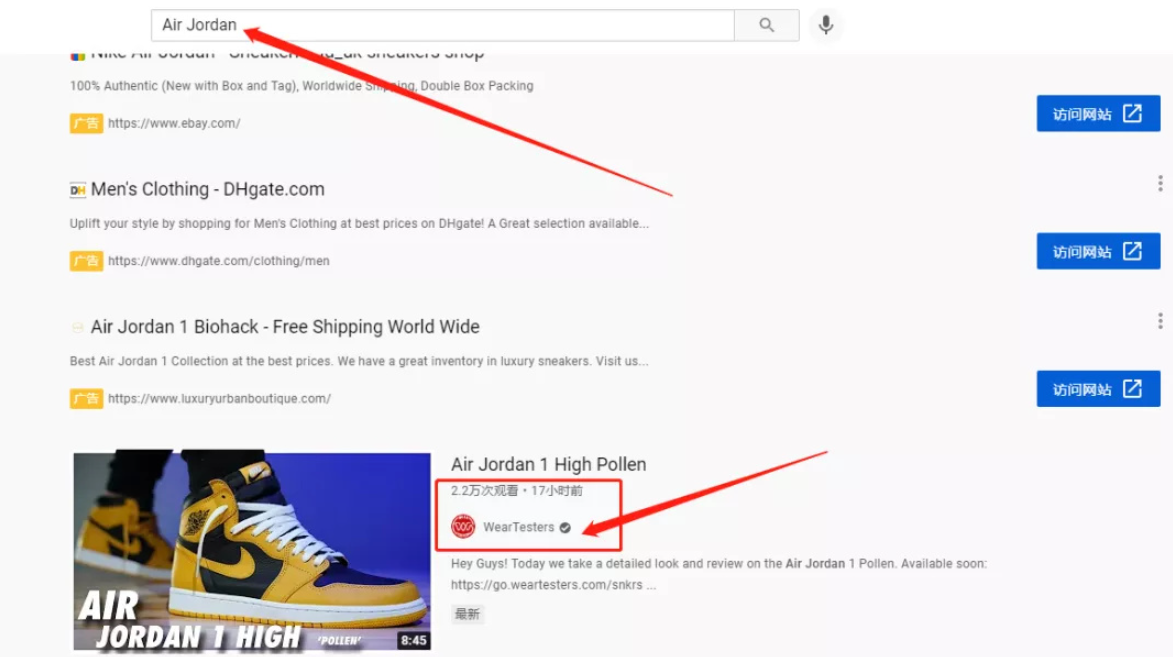Click the external-link icon on eBay's visit button
The width and height of the screenshot is (1173, 657).
pos(1132,114)
